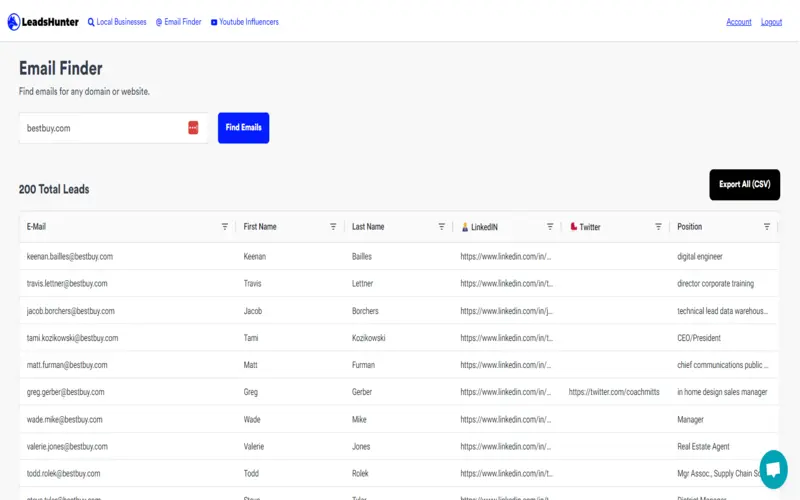Click first name 'Wade'
This screenshot has height=500, width=800.
pos(252,419)
